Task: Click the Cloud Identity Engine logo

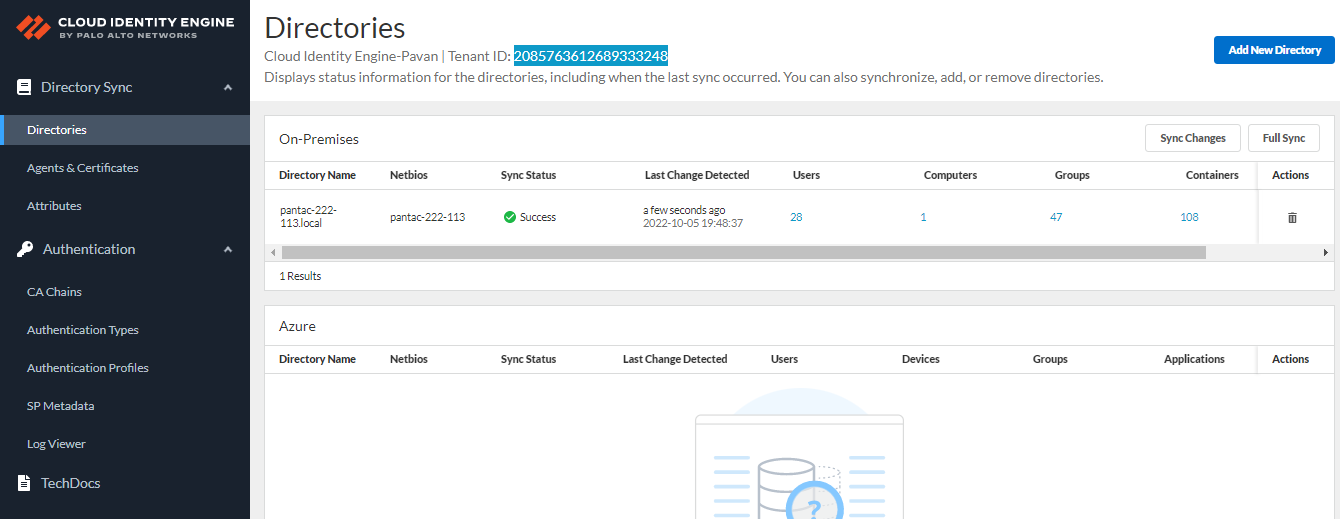Action: [125, 27]
